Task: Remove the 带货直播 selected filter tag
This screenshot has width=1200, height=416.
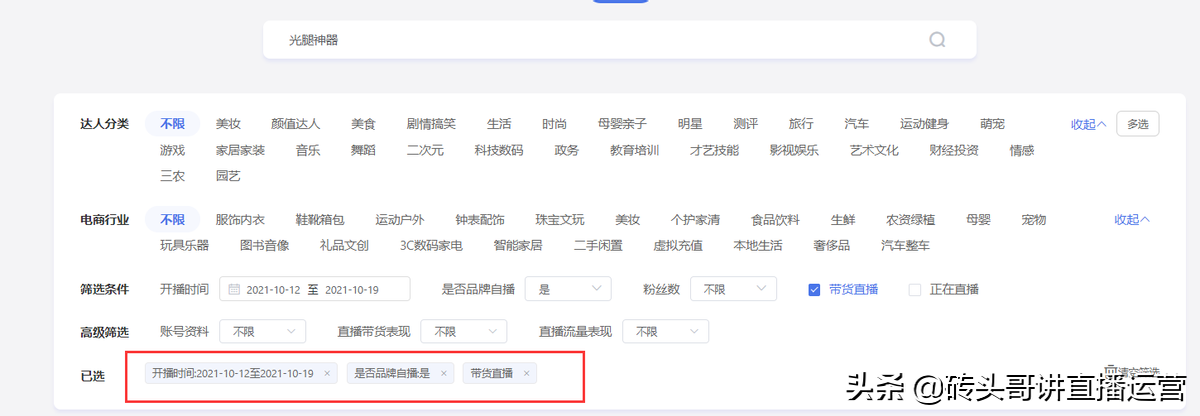Action: coord(526,373)
